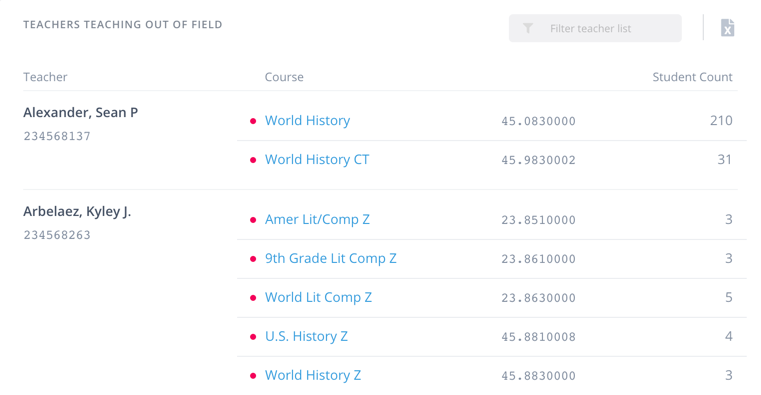Open the World History Z course link
The height and width of the screenshot is (395, 761).
(313, 375)
